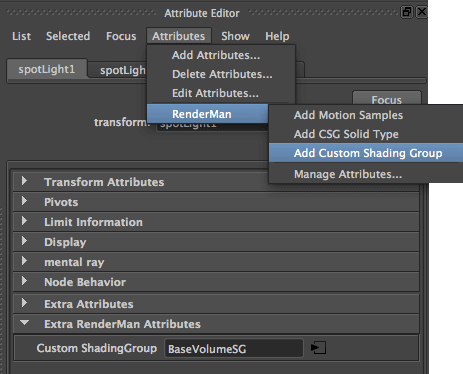
Task: Open the Focus menu in menu bar
Action: [x=121, y=36]
